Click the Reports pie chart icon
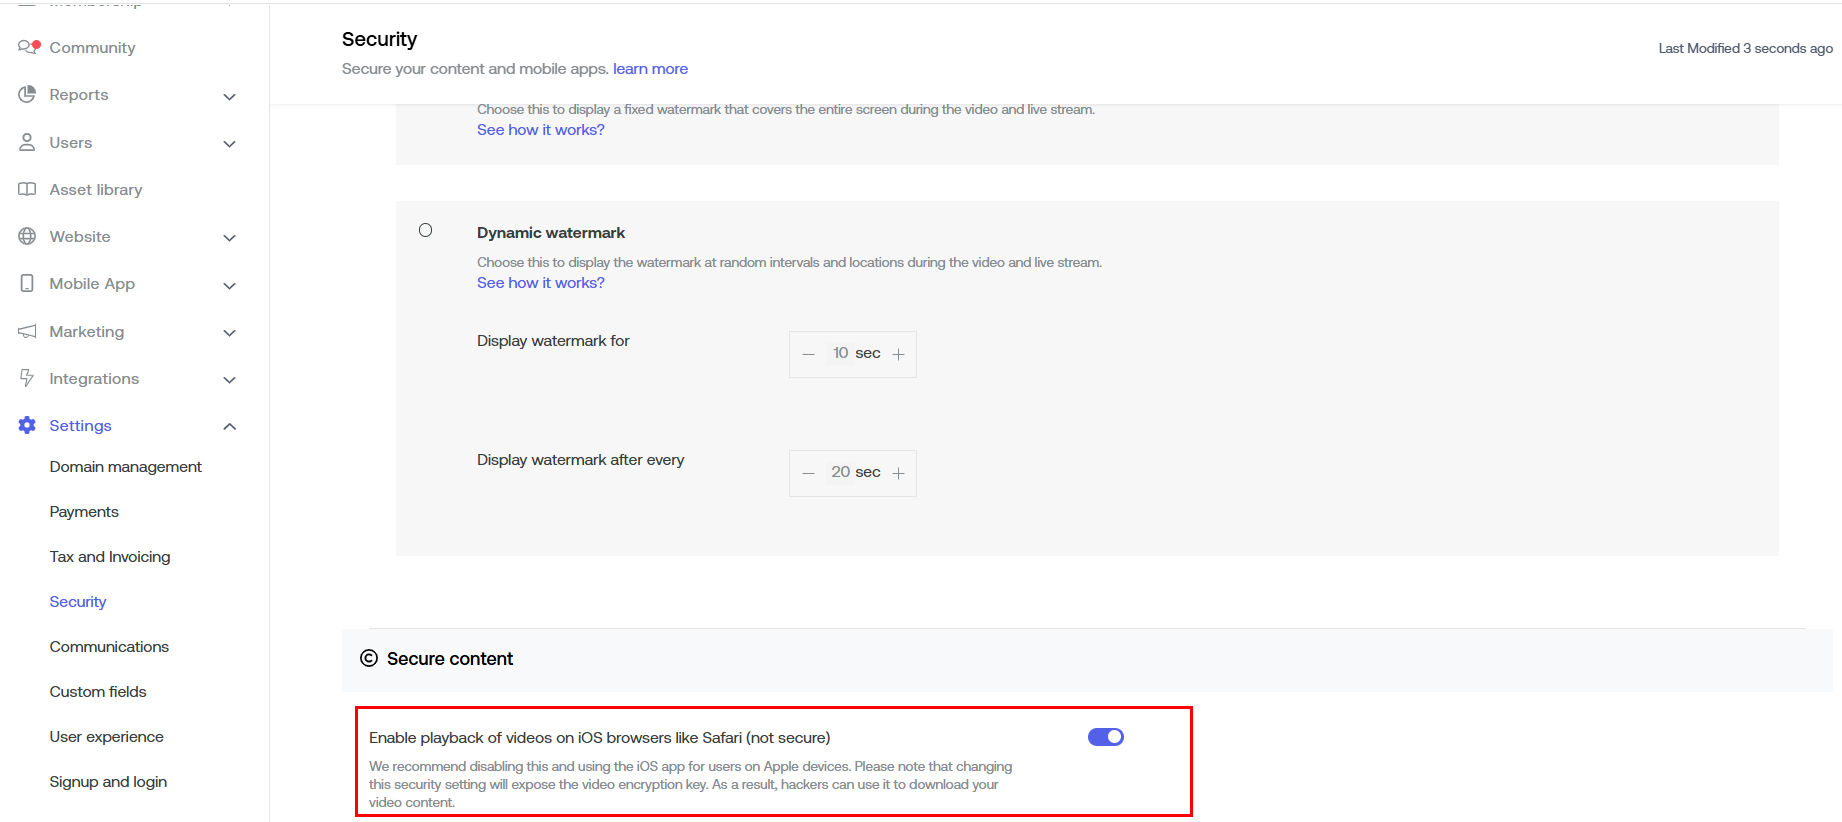Image resolution: width=1842 pixels, height=822 pixels. pyautogui.click(x=27, y=94)
